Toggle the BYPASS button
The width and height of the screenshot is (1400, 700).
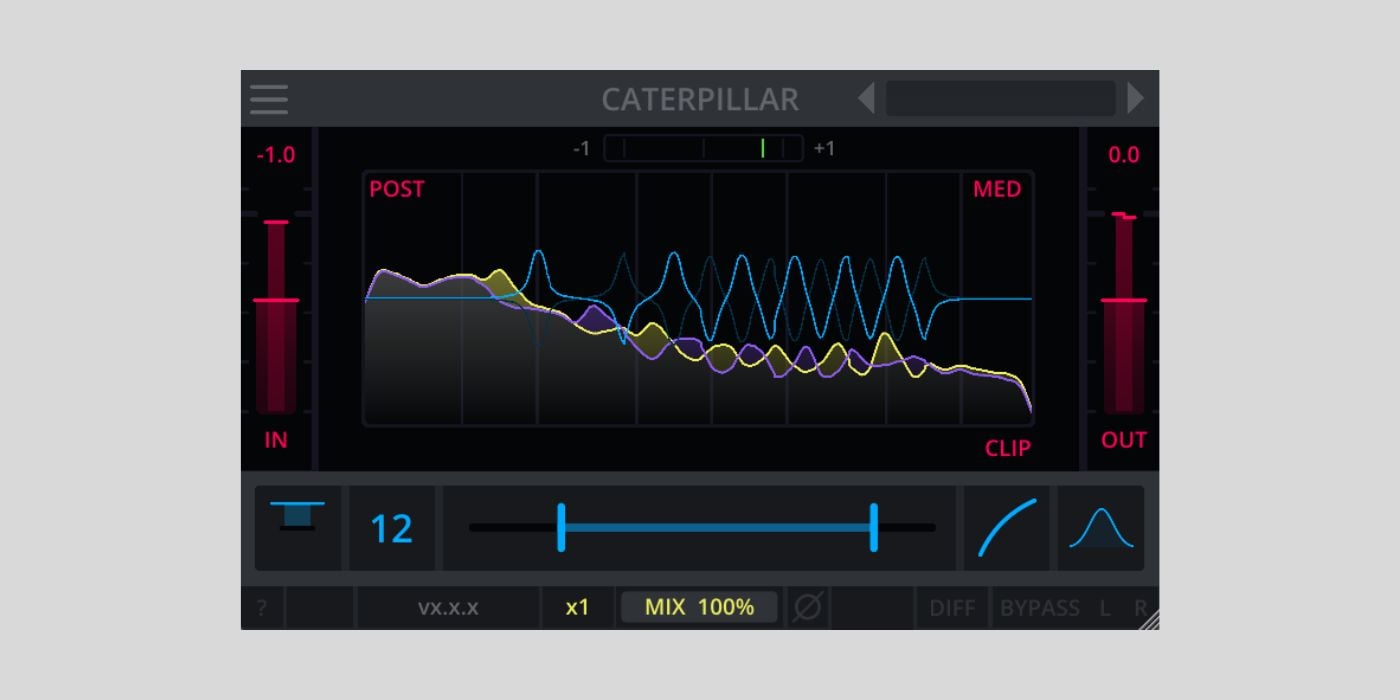(1039, 608)
